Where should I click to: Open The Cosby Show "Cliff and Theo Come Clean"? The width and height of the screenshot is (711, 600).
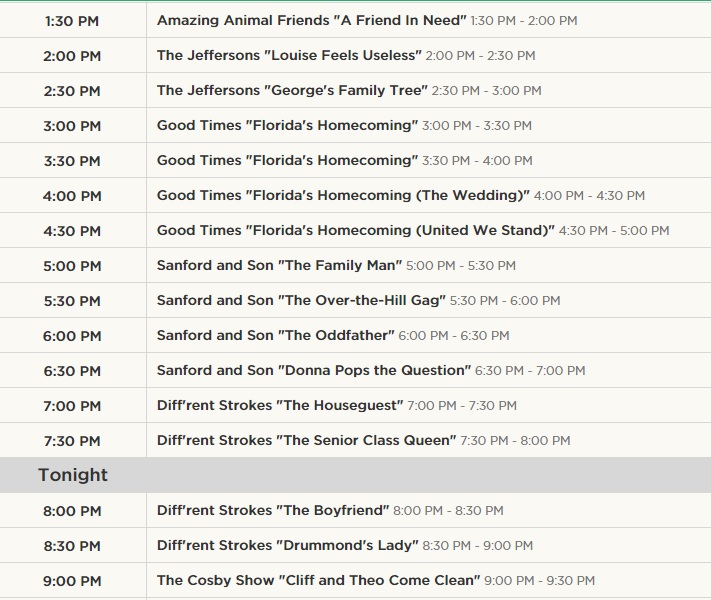click(318, 580)
